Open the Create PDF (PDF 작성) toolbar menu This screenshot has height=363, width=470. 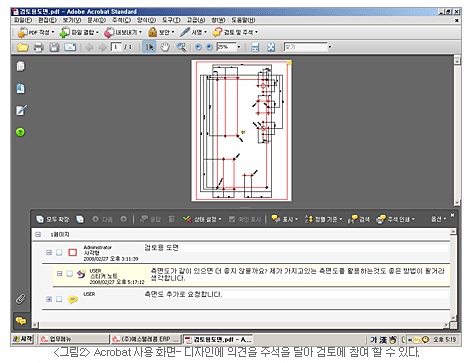[36, 32]
